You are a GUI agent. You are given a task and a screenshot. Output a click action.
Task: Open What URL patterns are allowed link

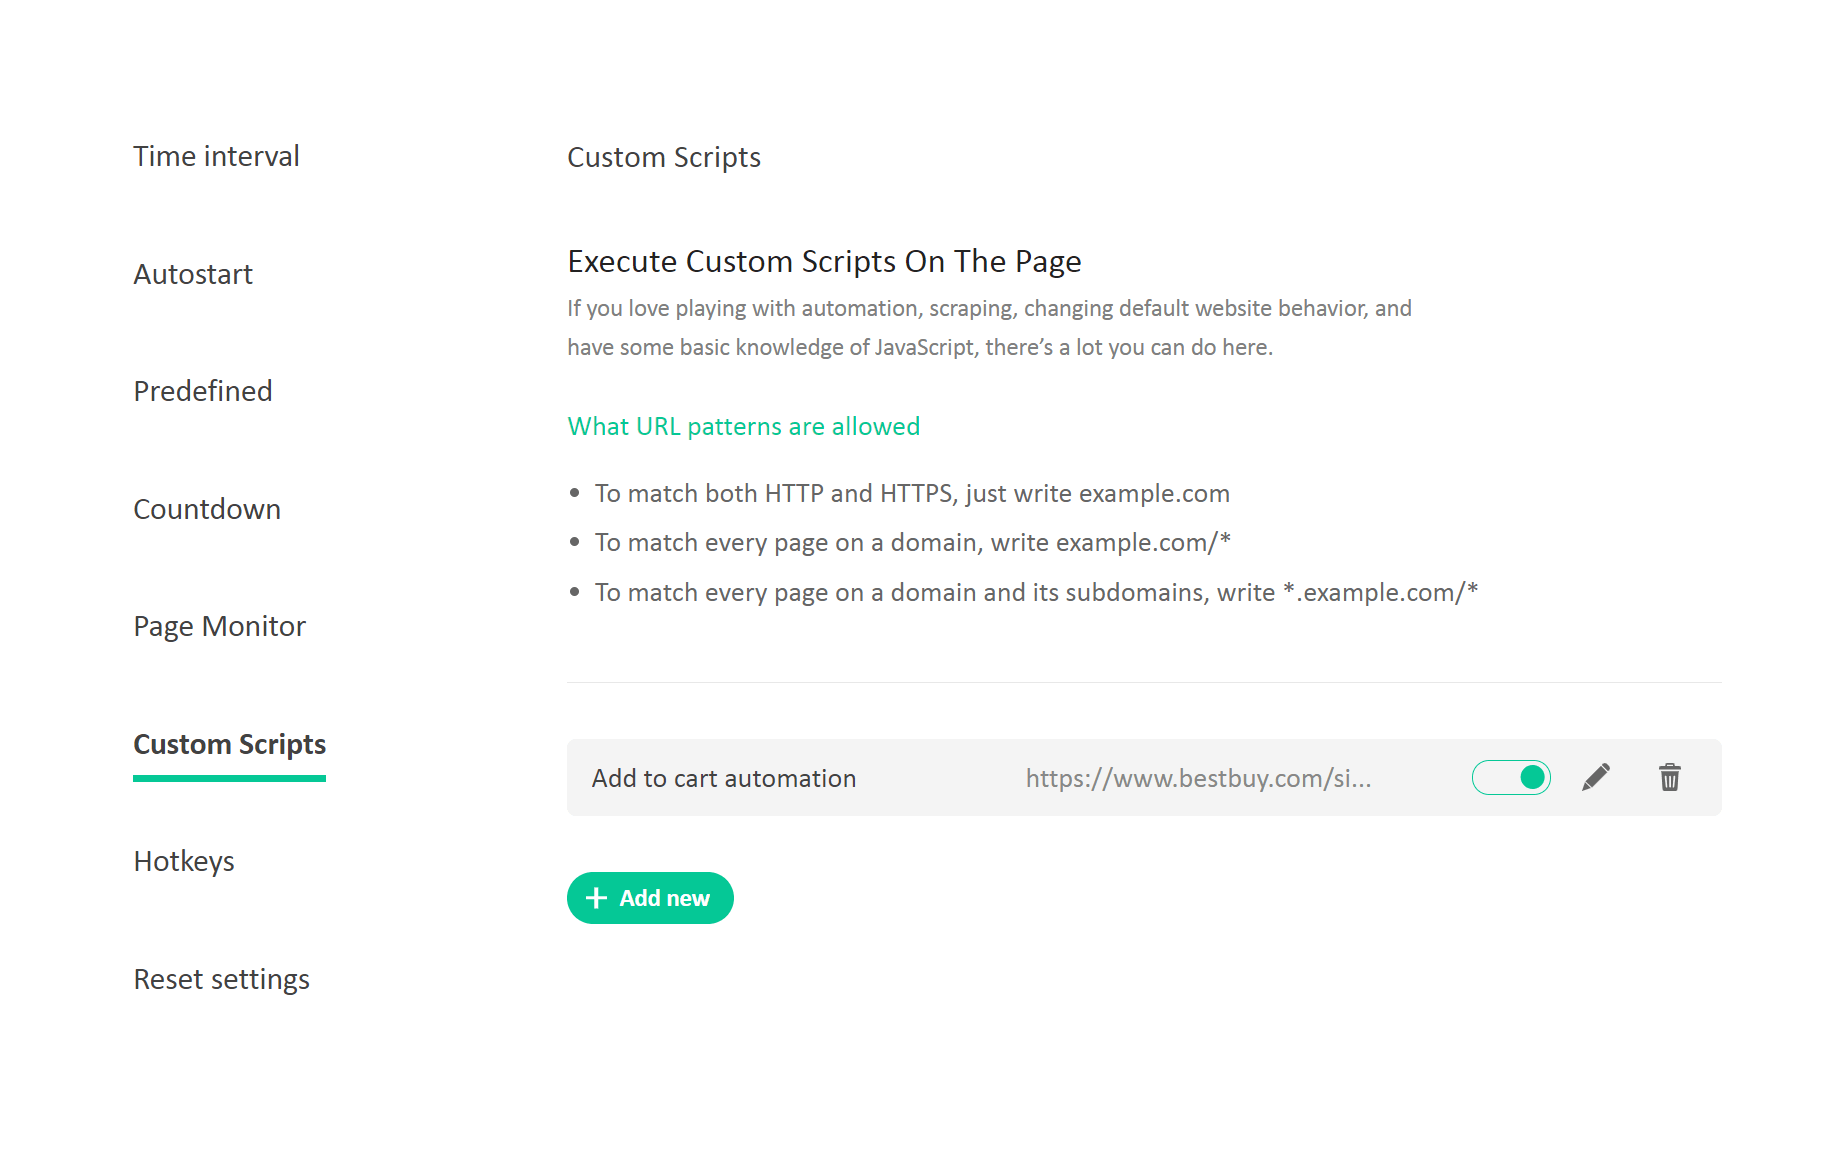pos(743,426)
